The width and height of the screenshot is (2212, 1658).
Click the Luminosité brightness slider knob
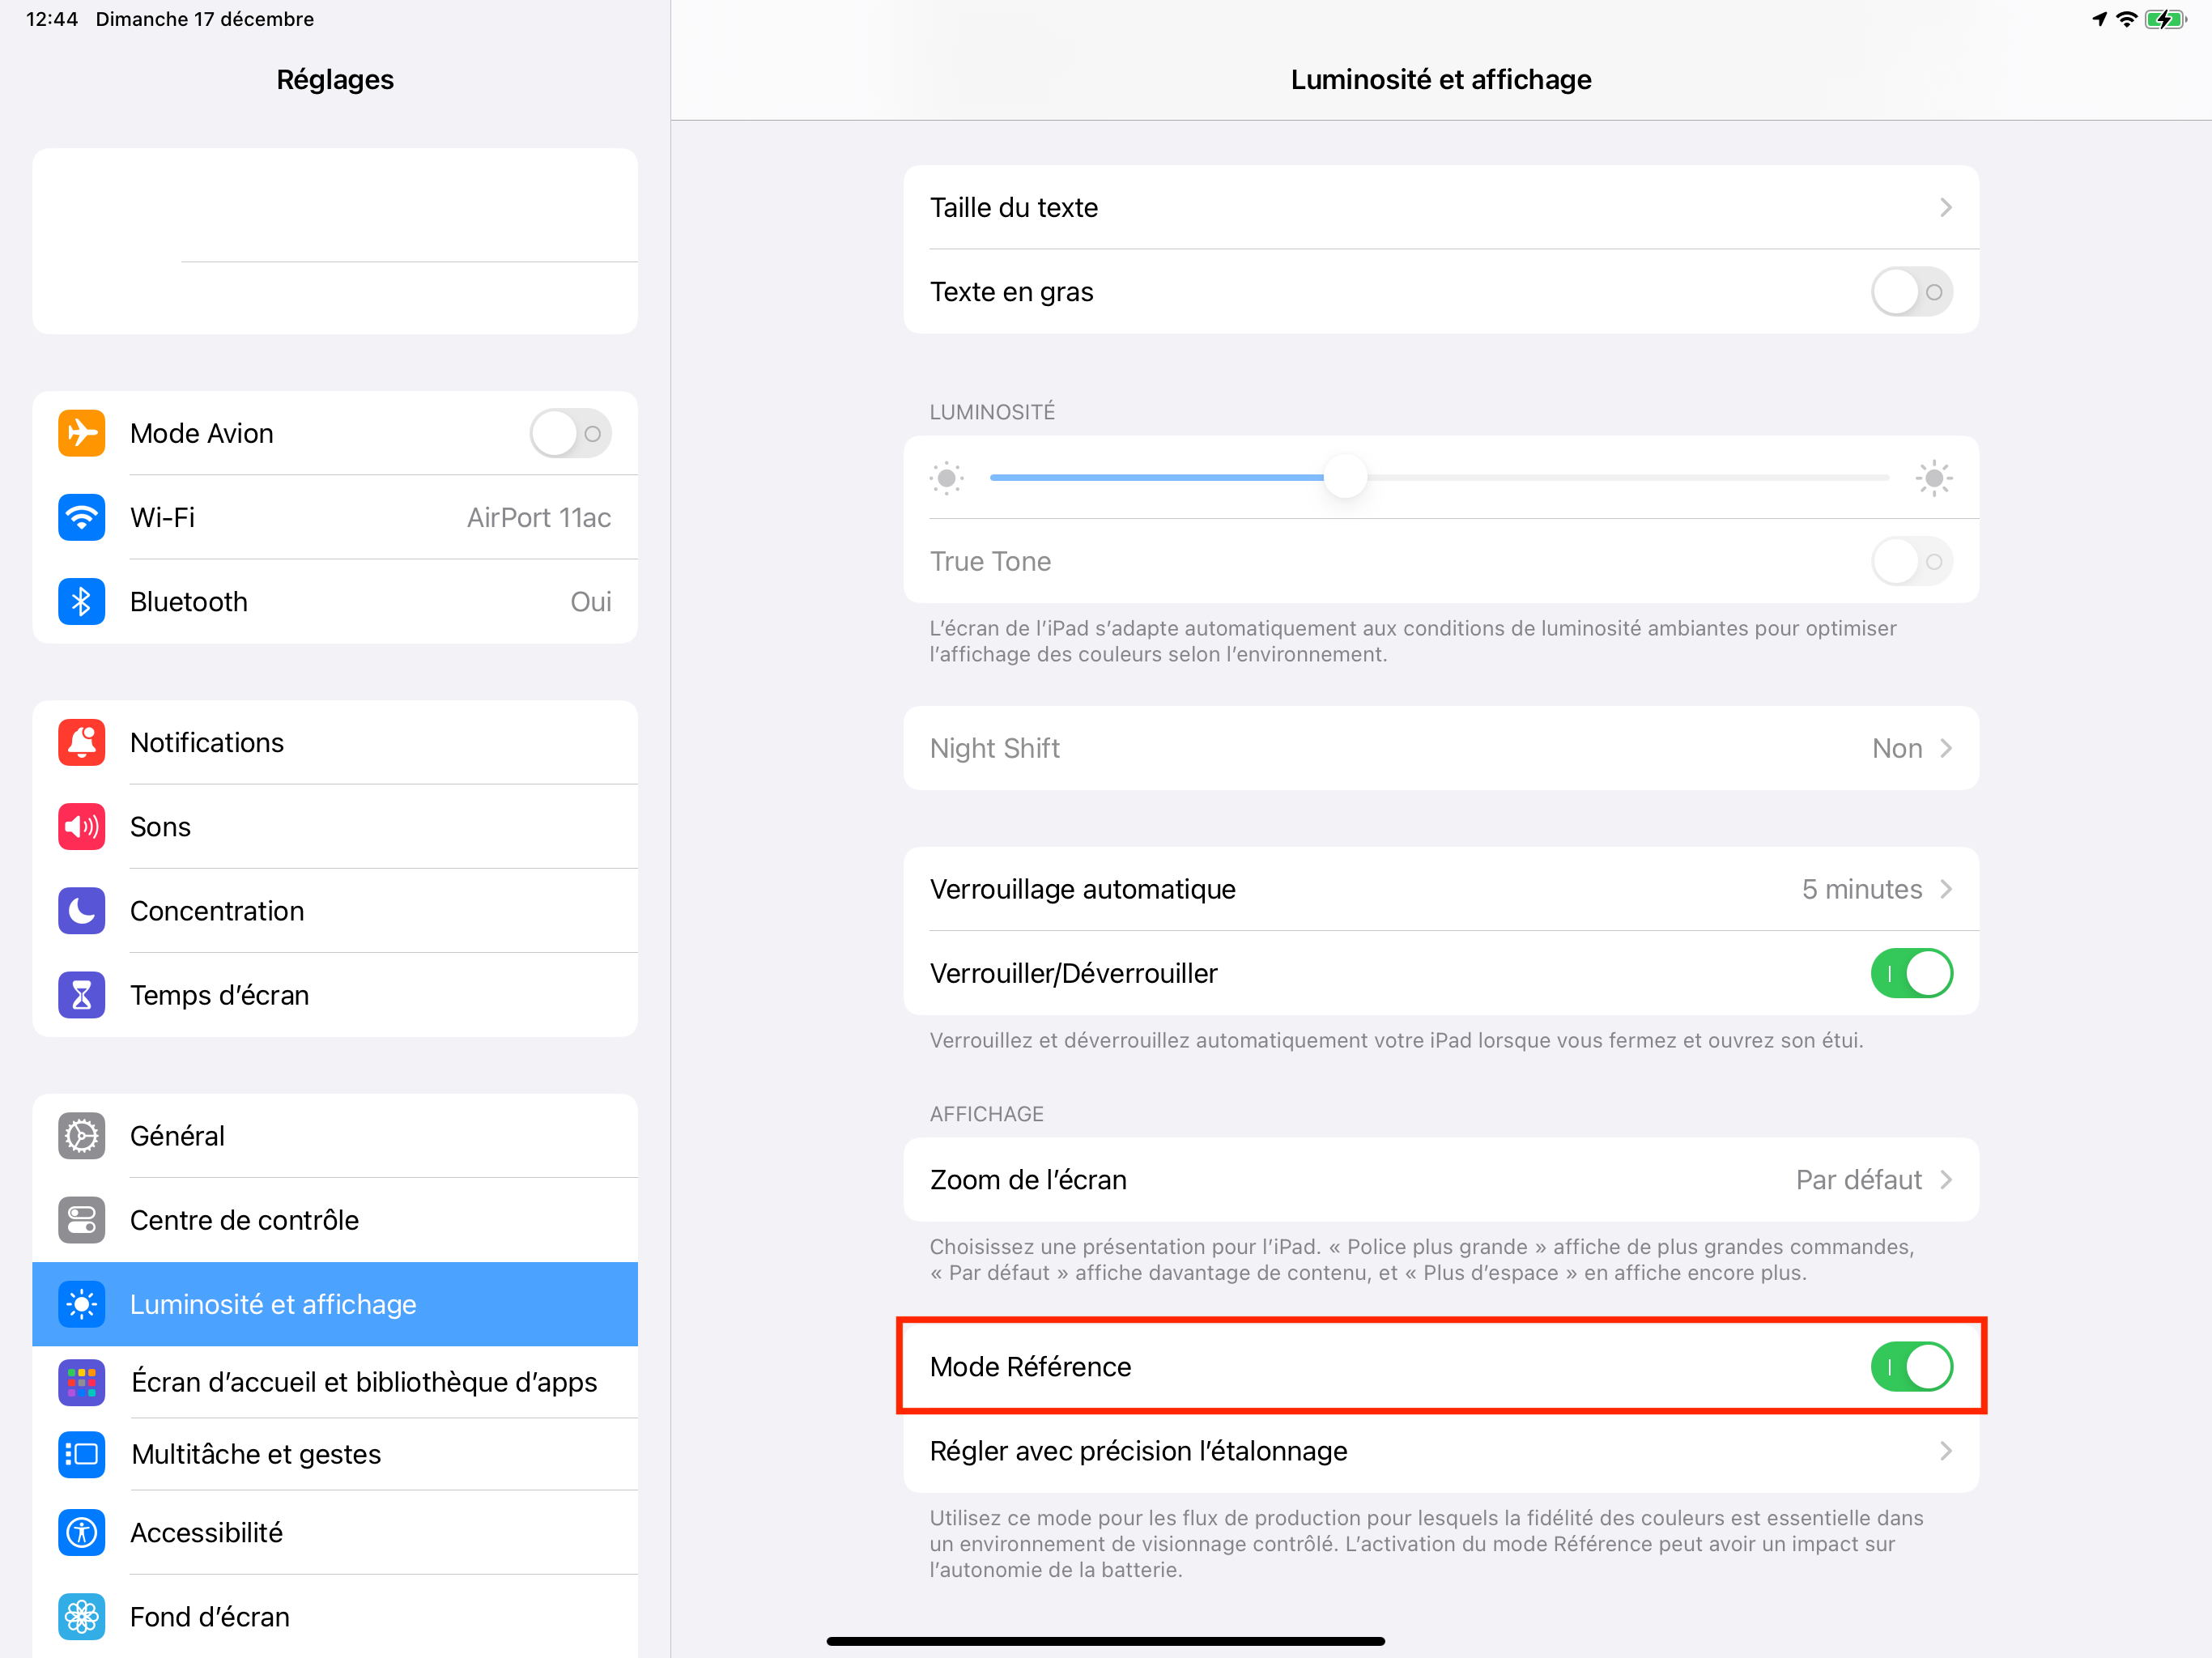[1345, 477]
